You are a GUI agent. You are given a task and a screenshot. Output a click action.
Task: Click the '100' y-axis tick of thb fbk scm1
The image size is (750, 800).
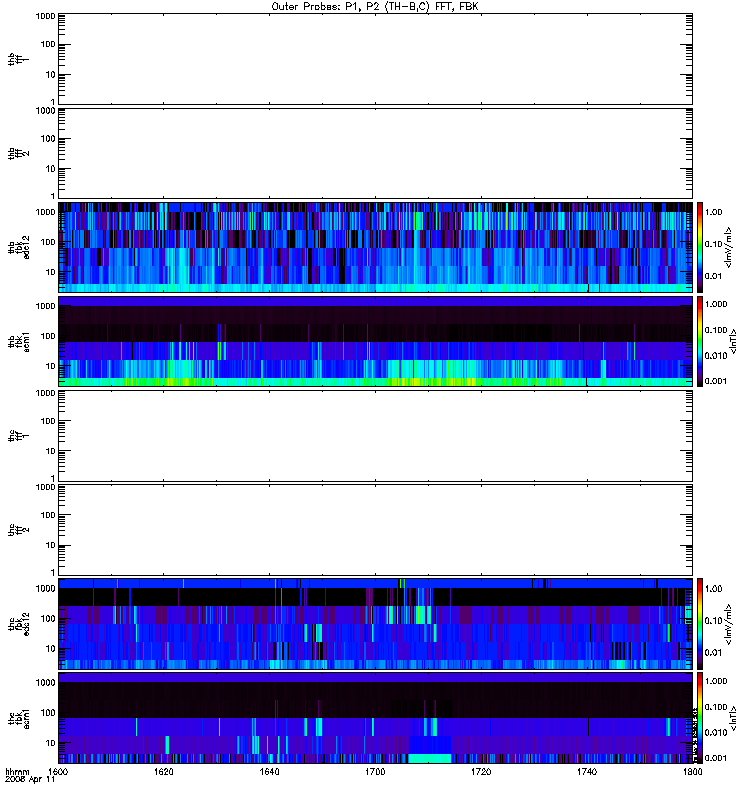tap(48, 336)
